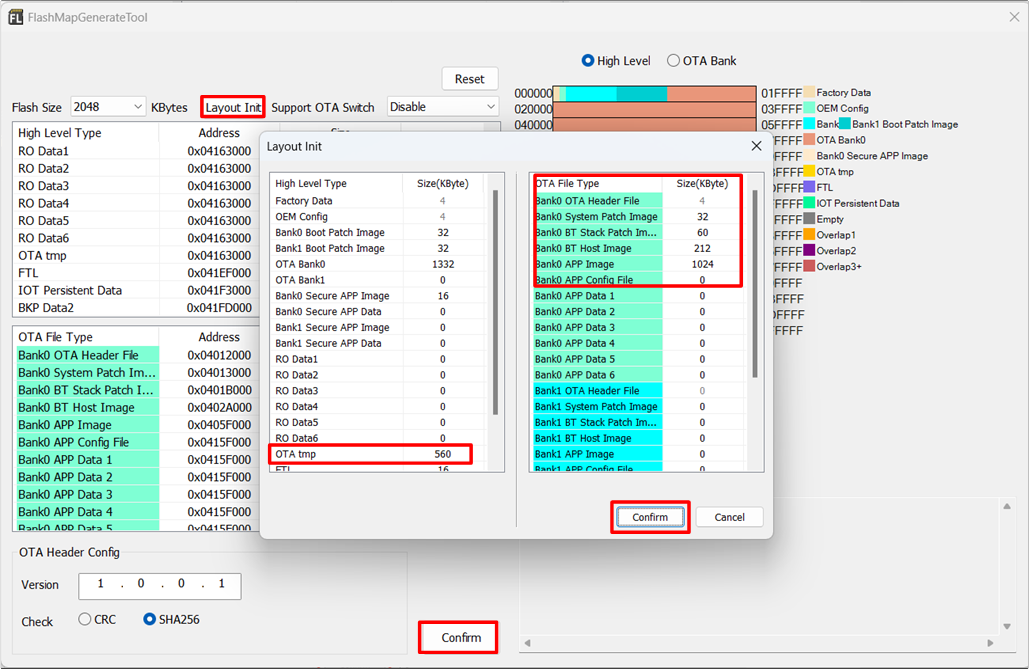This screenshot has height=669, width=1029.
Task: Click the Bank1 Boot Patch Image legend swatch
Action: [845, 123]
